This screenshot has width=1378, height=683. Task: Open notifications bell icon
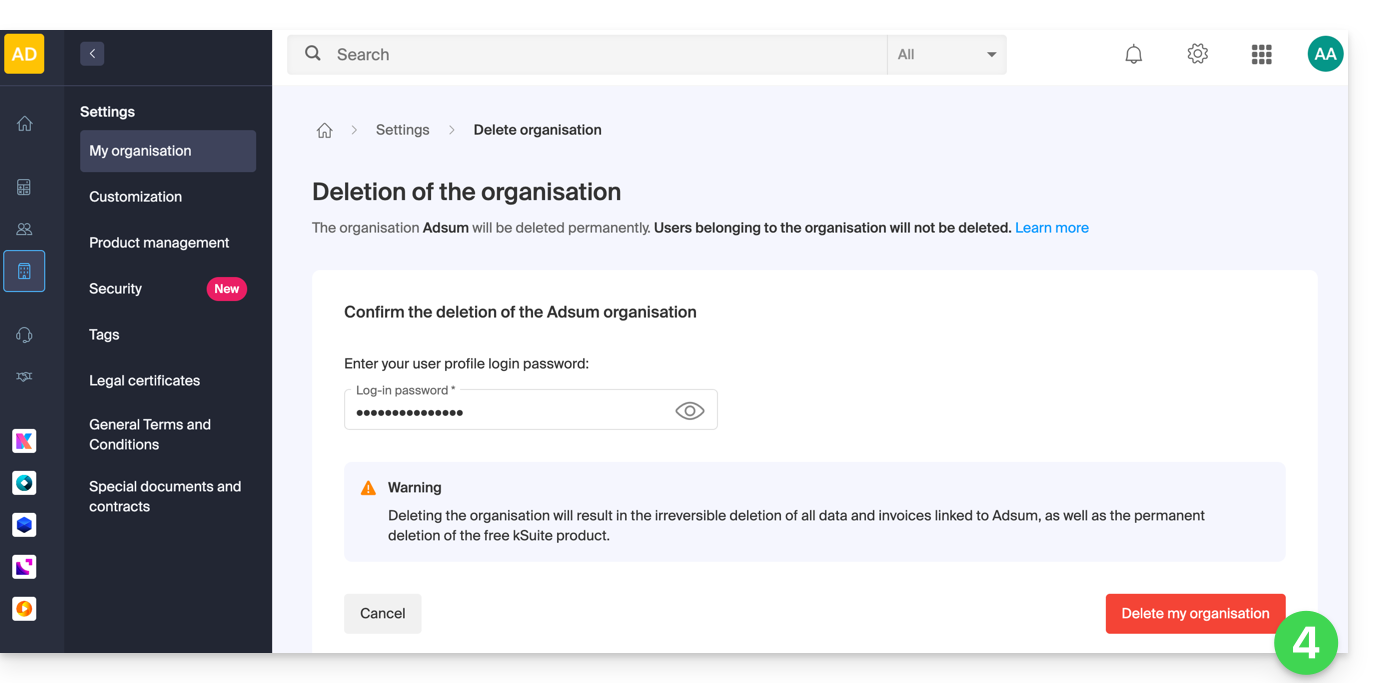(1133, 55)
